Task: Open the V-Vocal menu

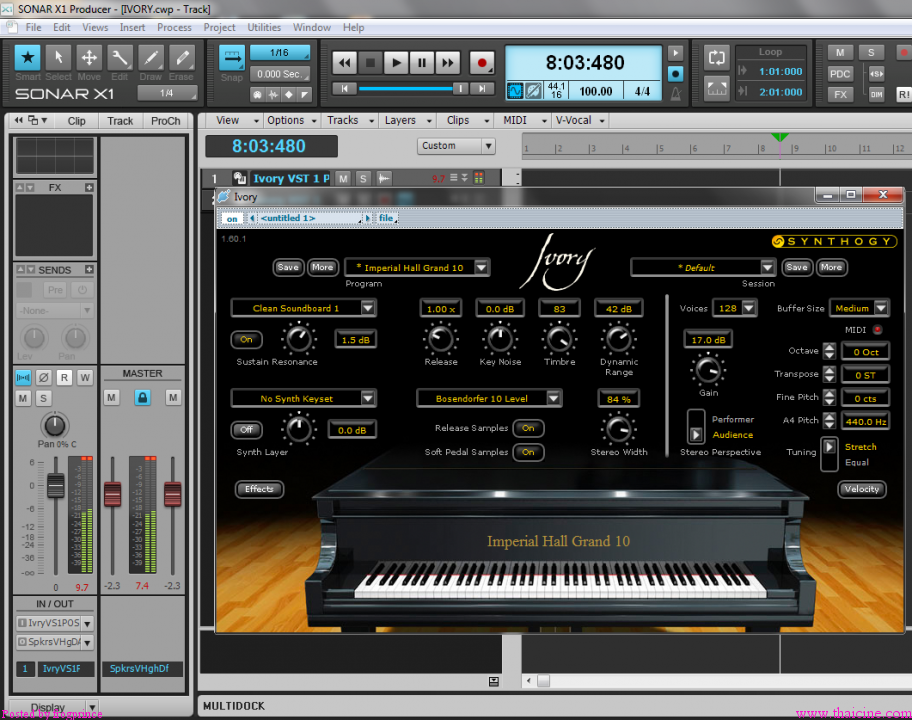Action: pos(580,120)
